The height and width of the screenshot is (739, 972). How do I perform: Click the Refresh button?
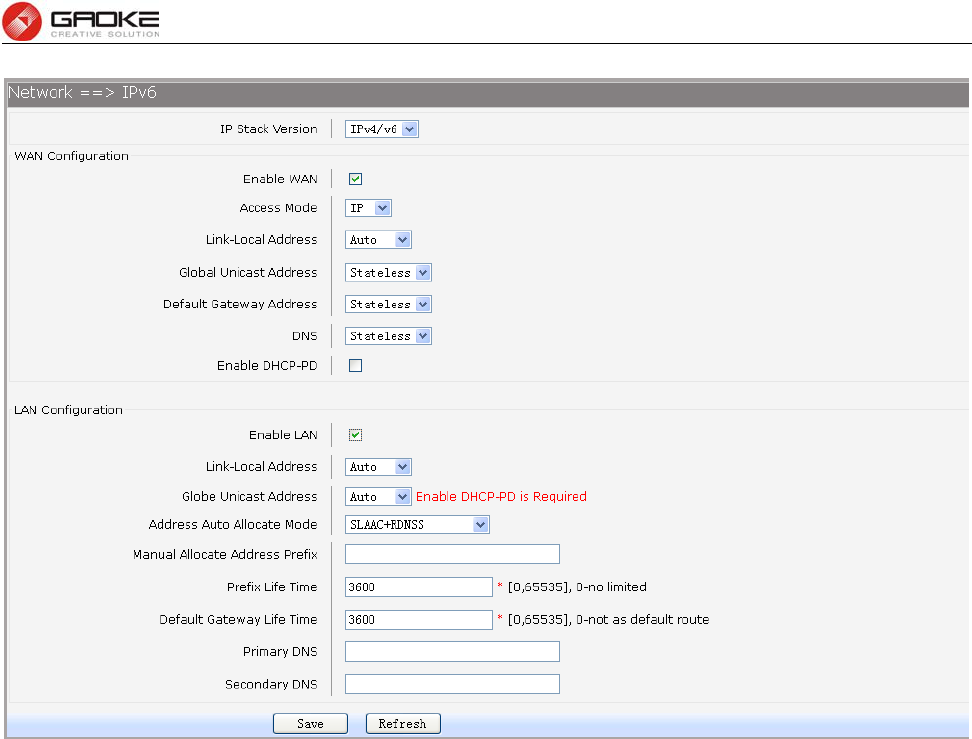[x=403, y=724]
